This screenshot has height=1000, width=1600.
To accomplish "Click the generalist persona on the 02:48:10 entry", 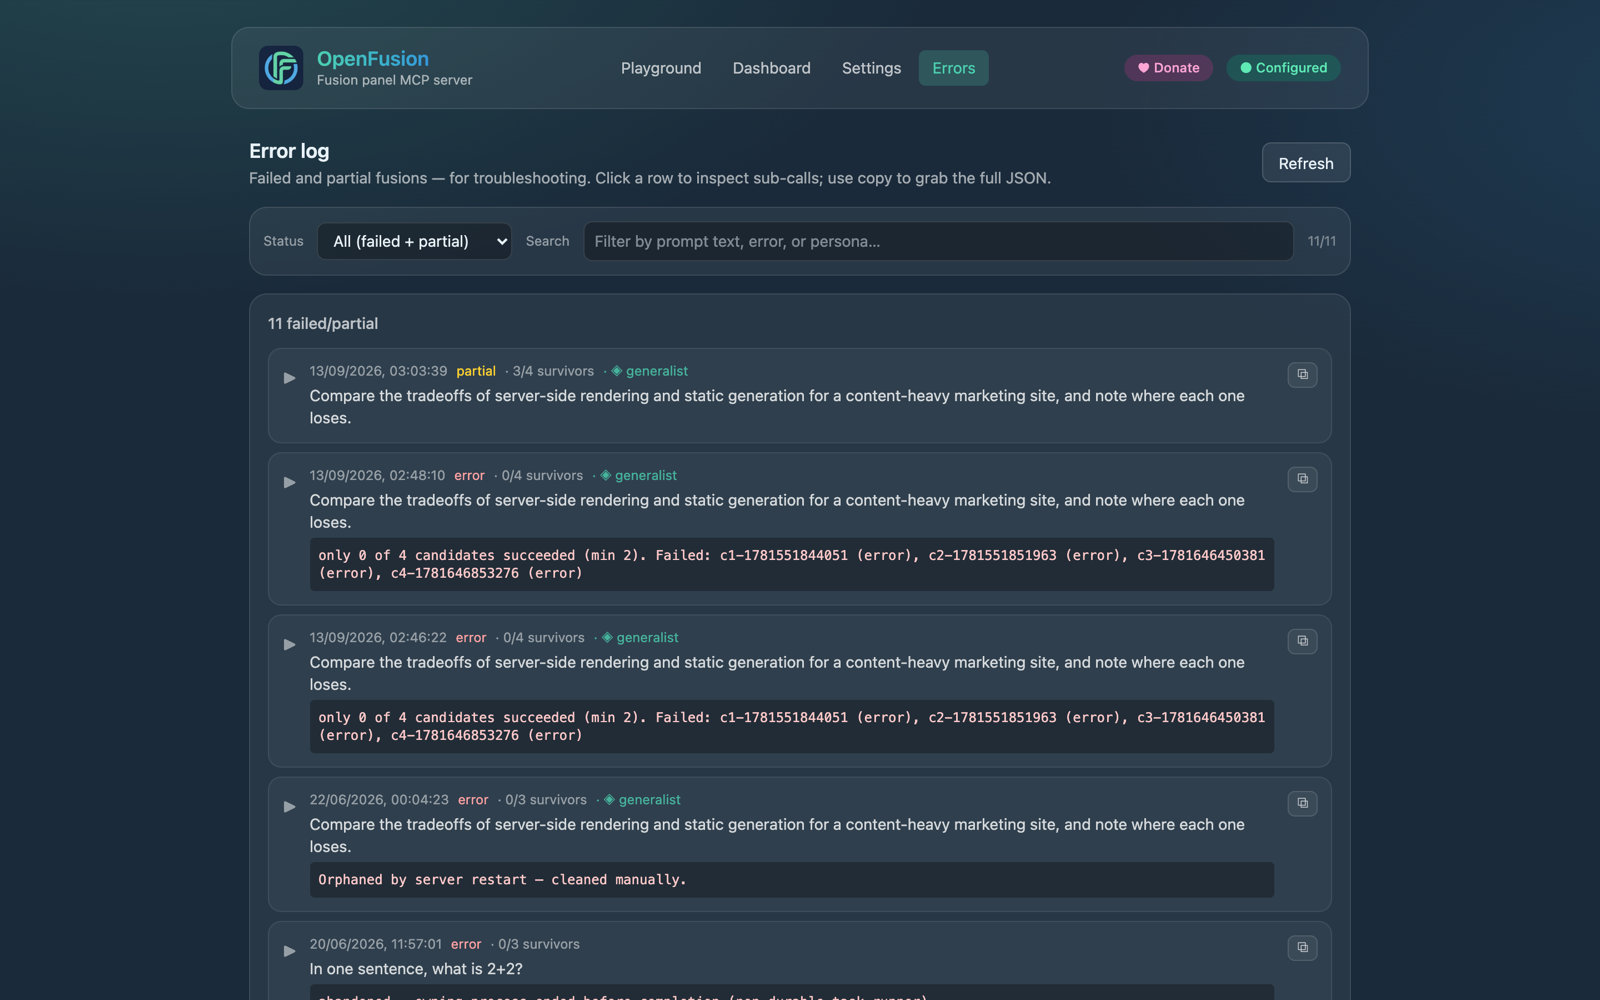I will point(638,475).
